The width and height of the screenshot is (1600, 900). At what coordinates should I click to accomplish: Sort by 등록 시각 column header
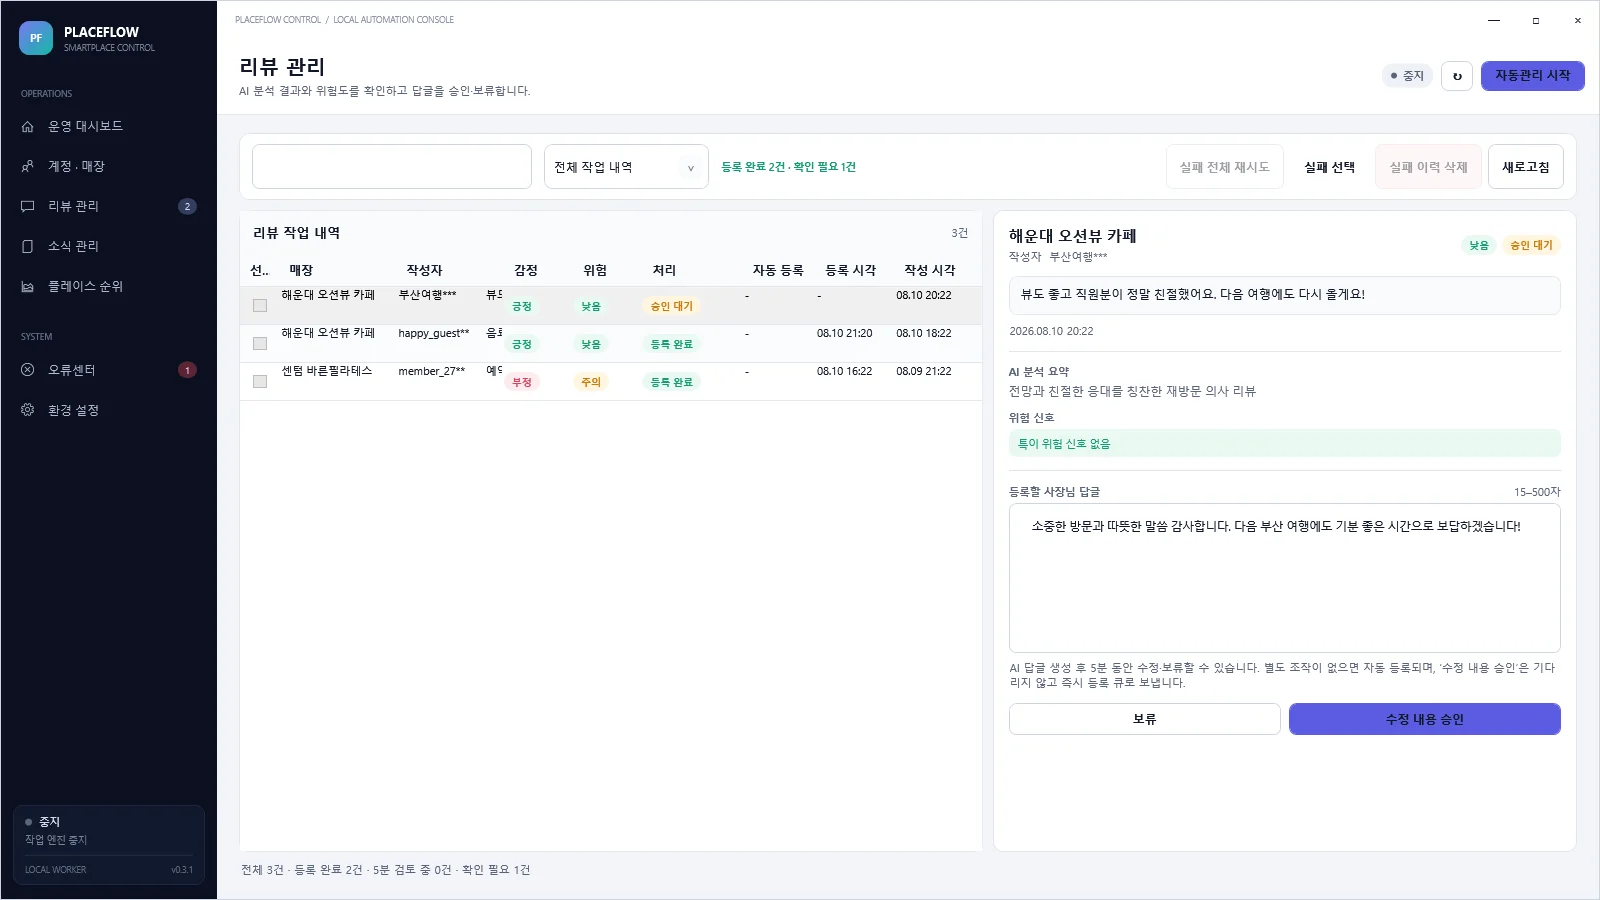point(850,270)
